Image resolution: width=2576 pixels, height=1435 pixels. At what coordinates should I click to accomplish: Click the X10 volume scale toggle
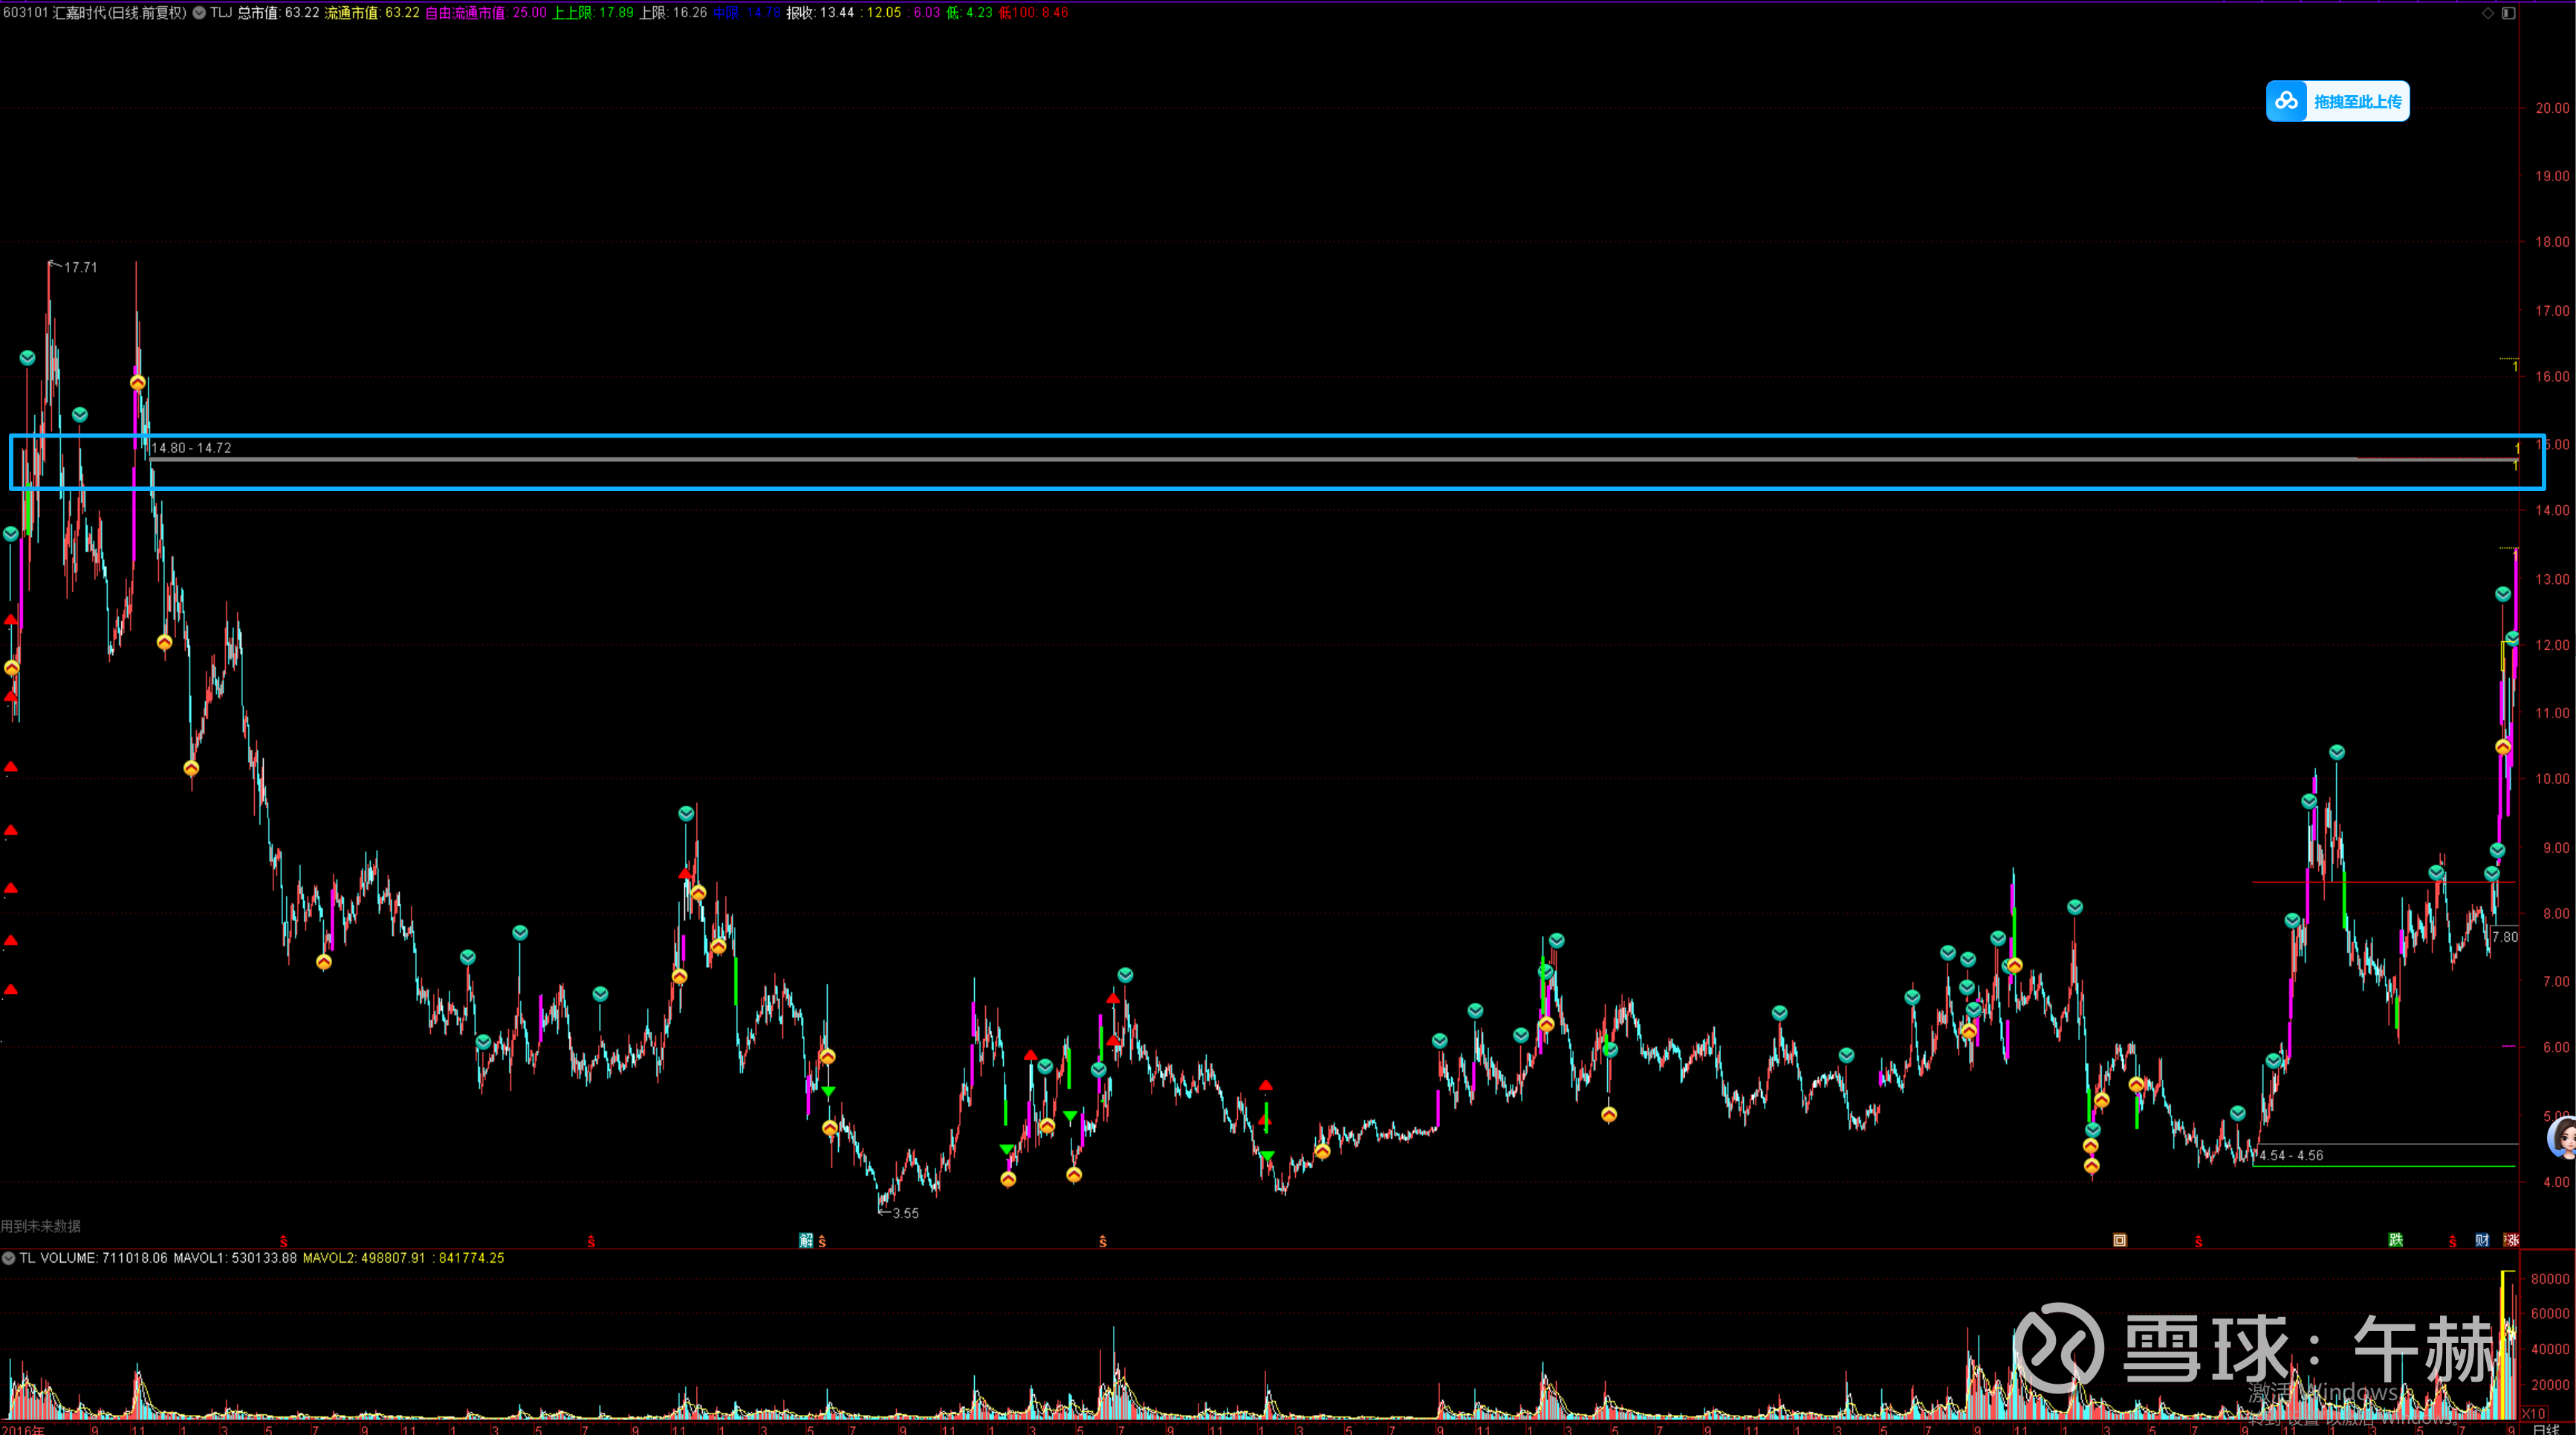[2533, 1413]
